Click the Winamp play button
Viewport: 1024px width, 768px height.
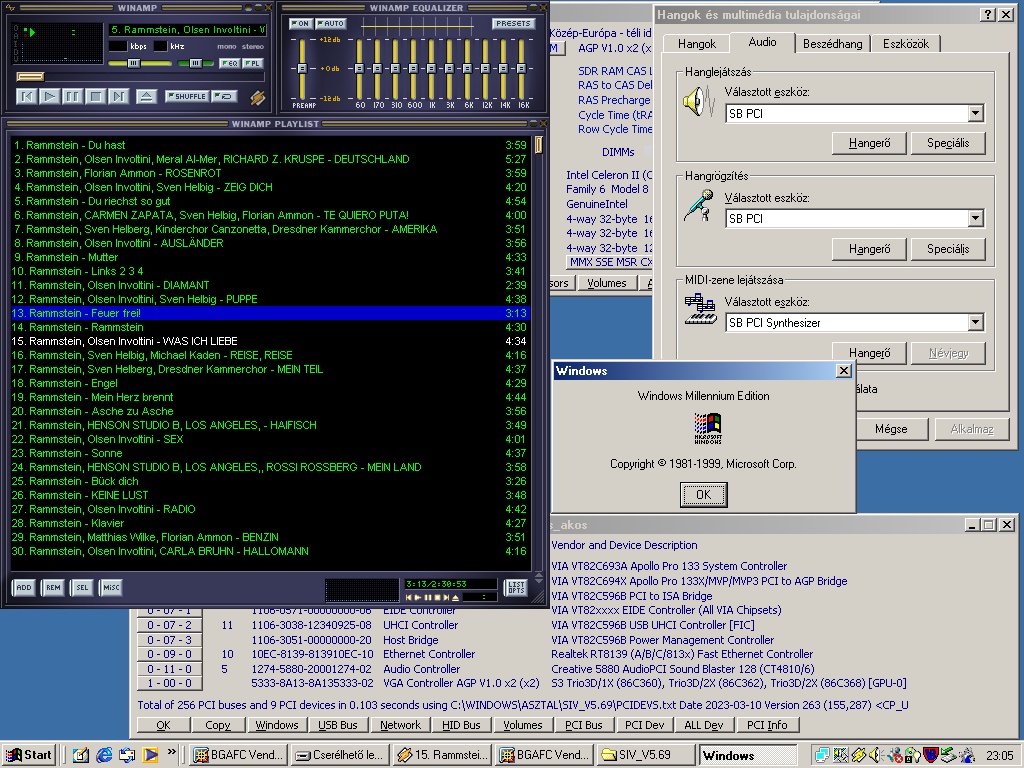(50, 96)
